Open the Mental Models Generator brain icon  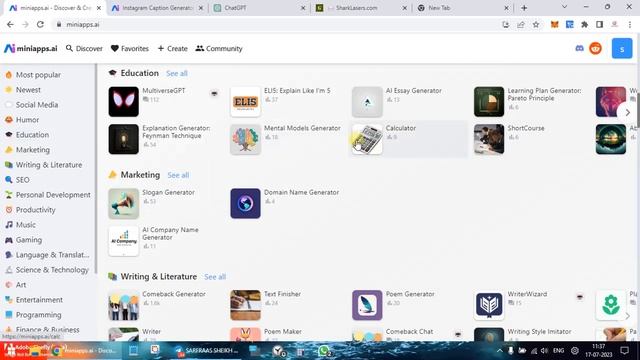tap(245, 139)
